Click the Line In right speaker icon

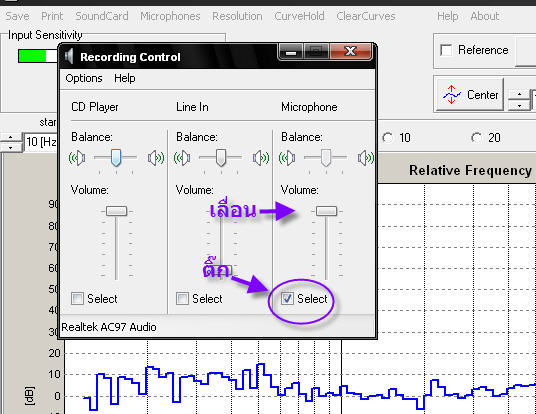[x=261, y=158]
